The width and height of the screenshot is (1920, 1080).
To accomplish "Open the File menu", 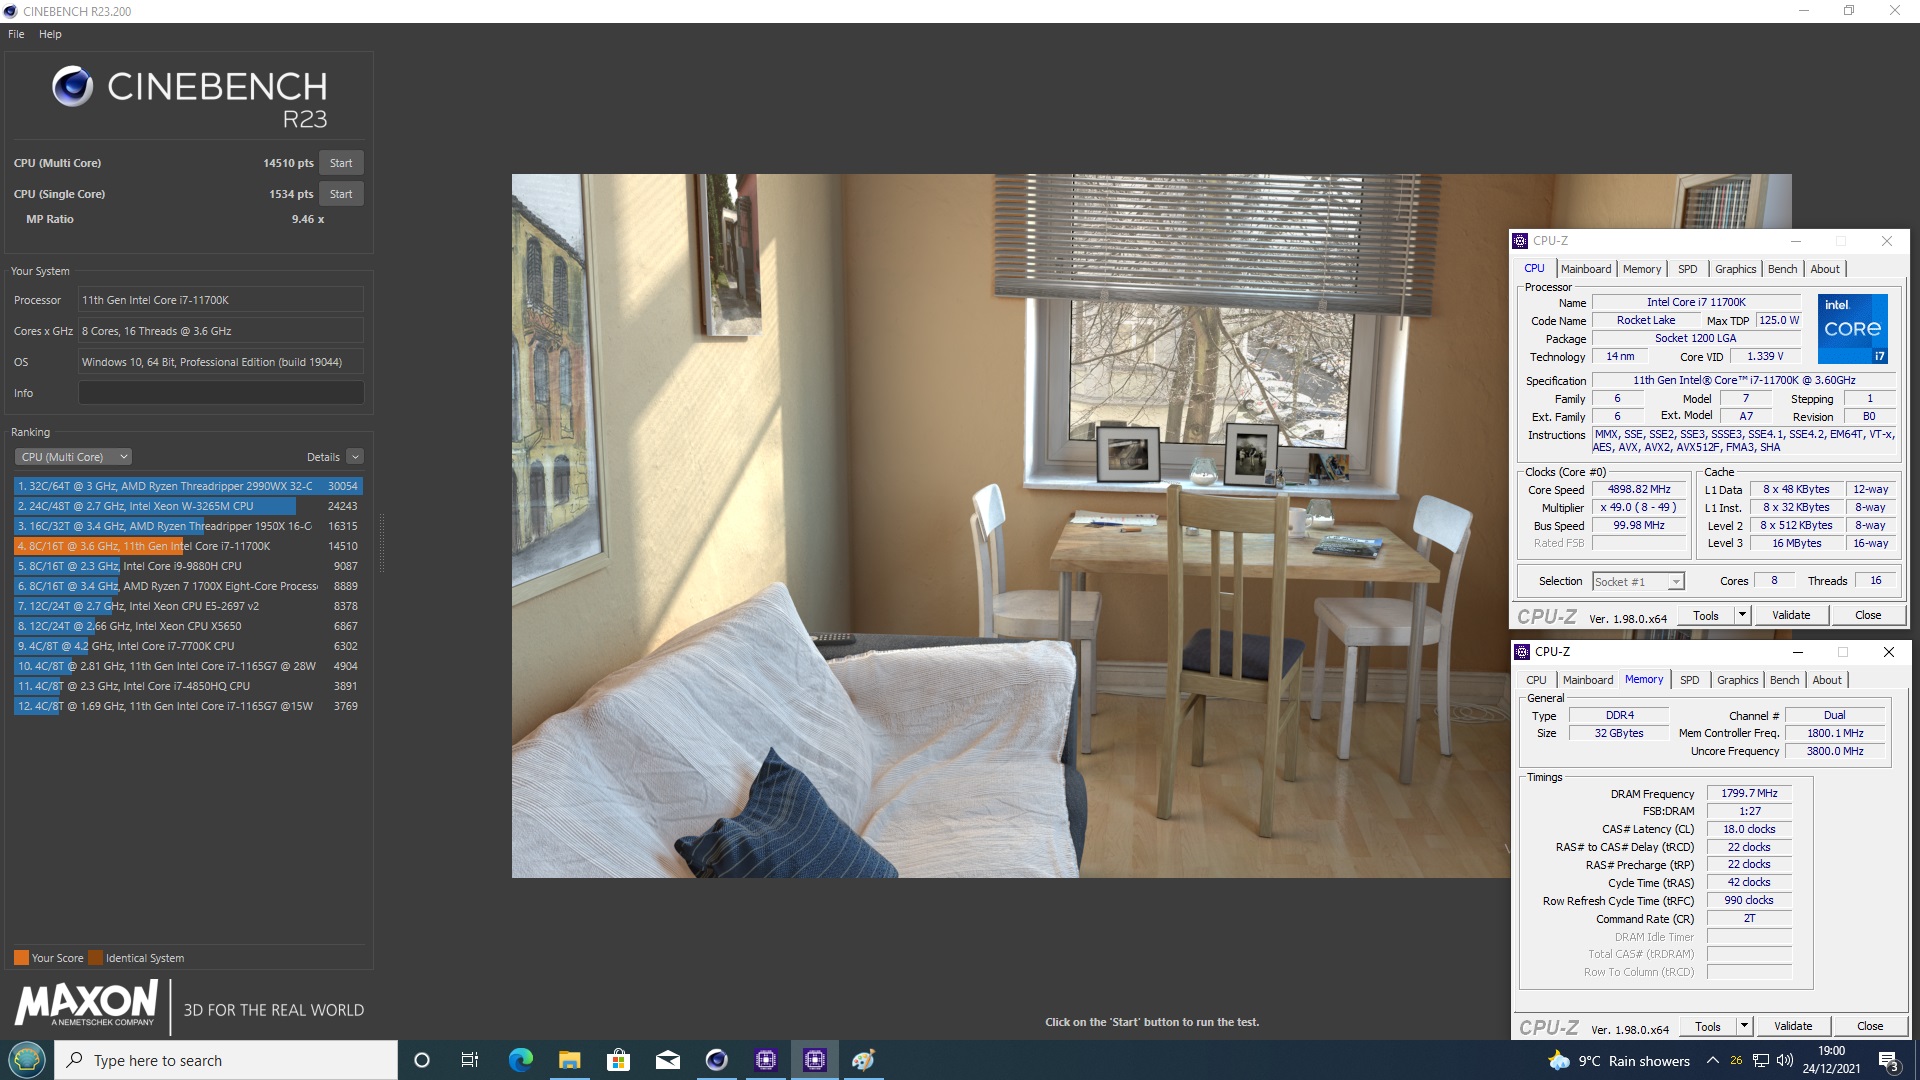I will point(16,34).
